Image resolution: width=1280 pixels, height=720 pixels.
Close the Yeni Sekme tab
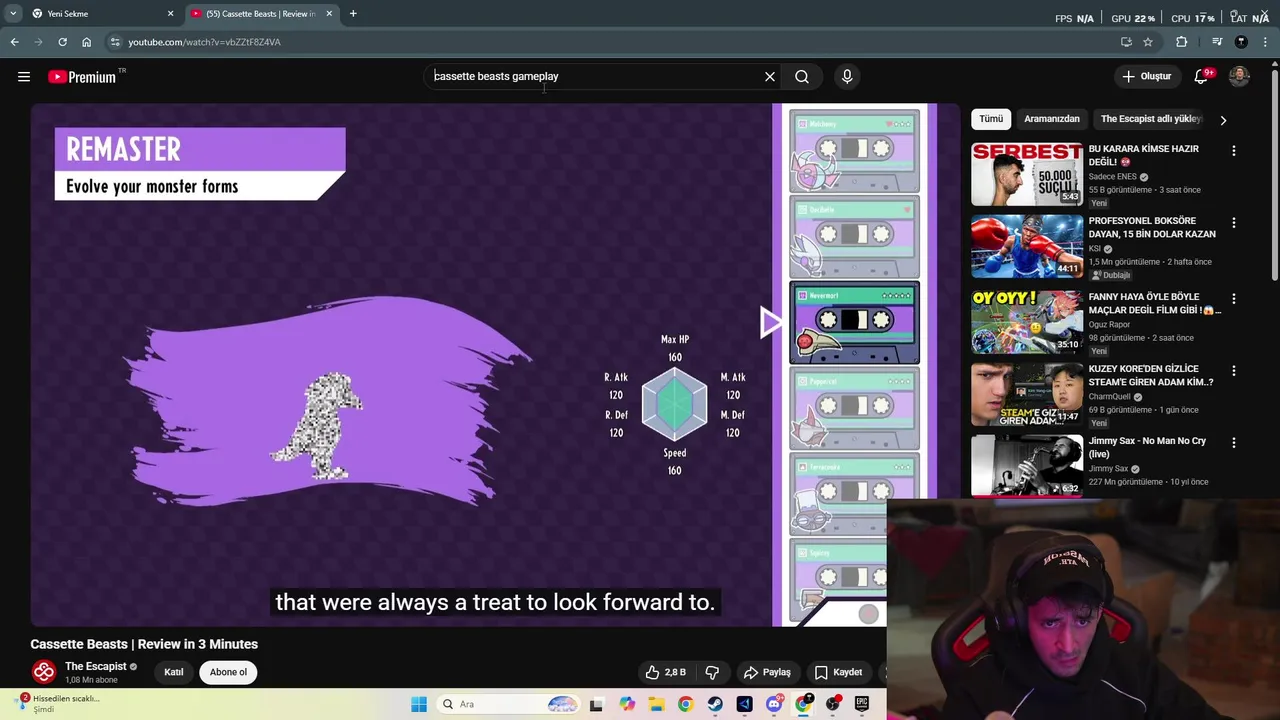tap(170, 13)
